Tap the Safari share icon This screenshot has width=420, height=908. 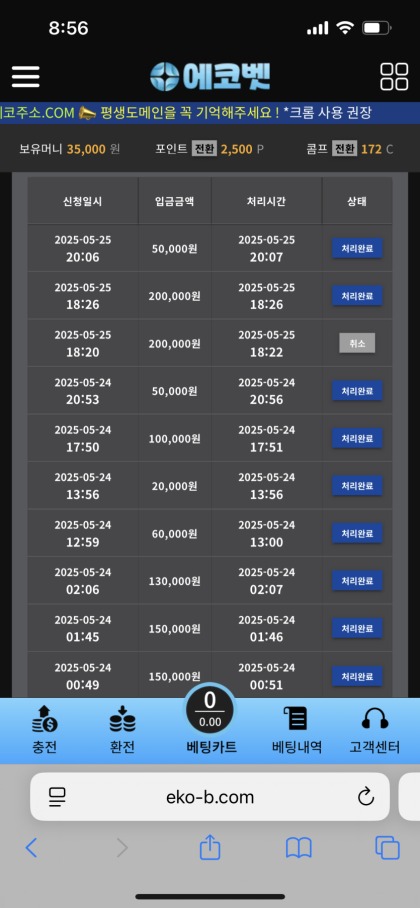click(x=210, y=848)
